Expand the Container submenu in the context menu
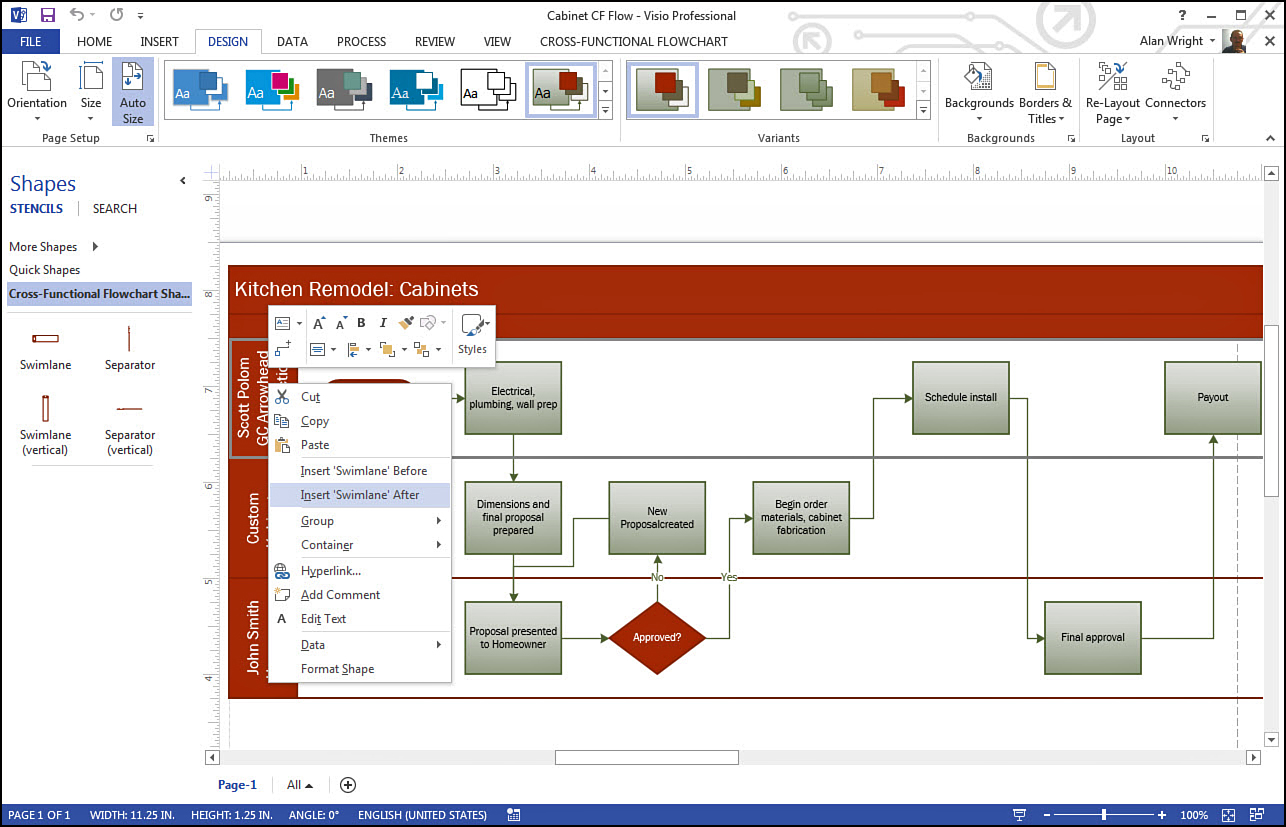Screen dimensions: 1286x827 [x=439, y=545]
